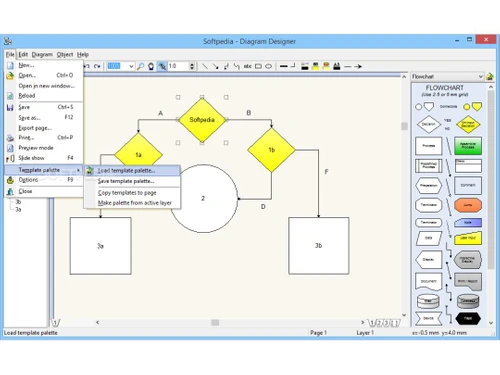This screenshot has width=500, height=375.
Task: Select the rectangle shape tool
Action: pyautogui.click(x=258, y=66)
